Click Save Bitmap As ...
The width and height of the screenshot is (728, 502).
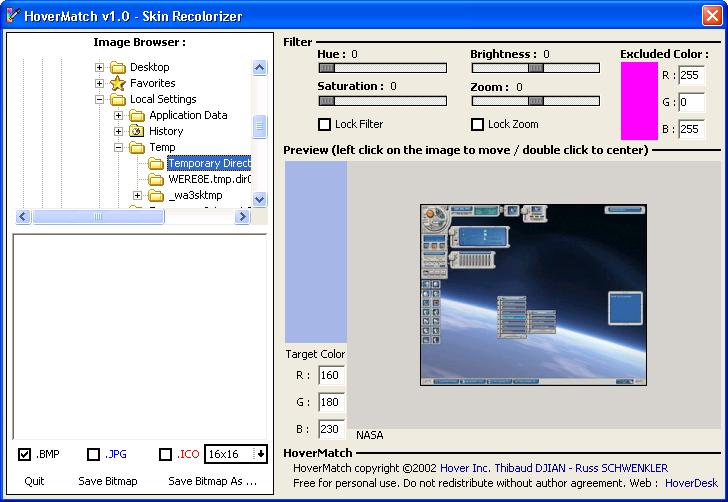(213, 481)
